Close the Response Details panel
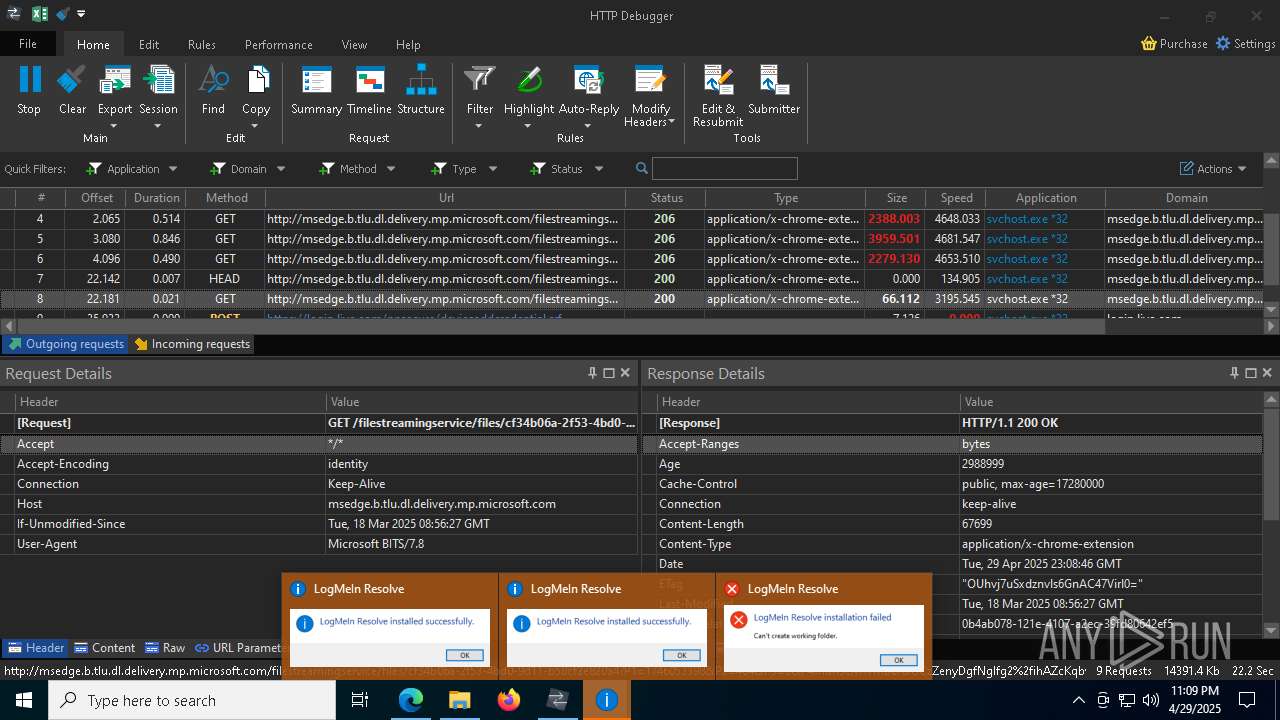1280x720 pixels. tap(1267, 373)
